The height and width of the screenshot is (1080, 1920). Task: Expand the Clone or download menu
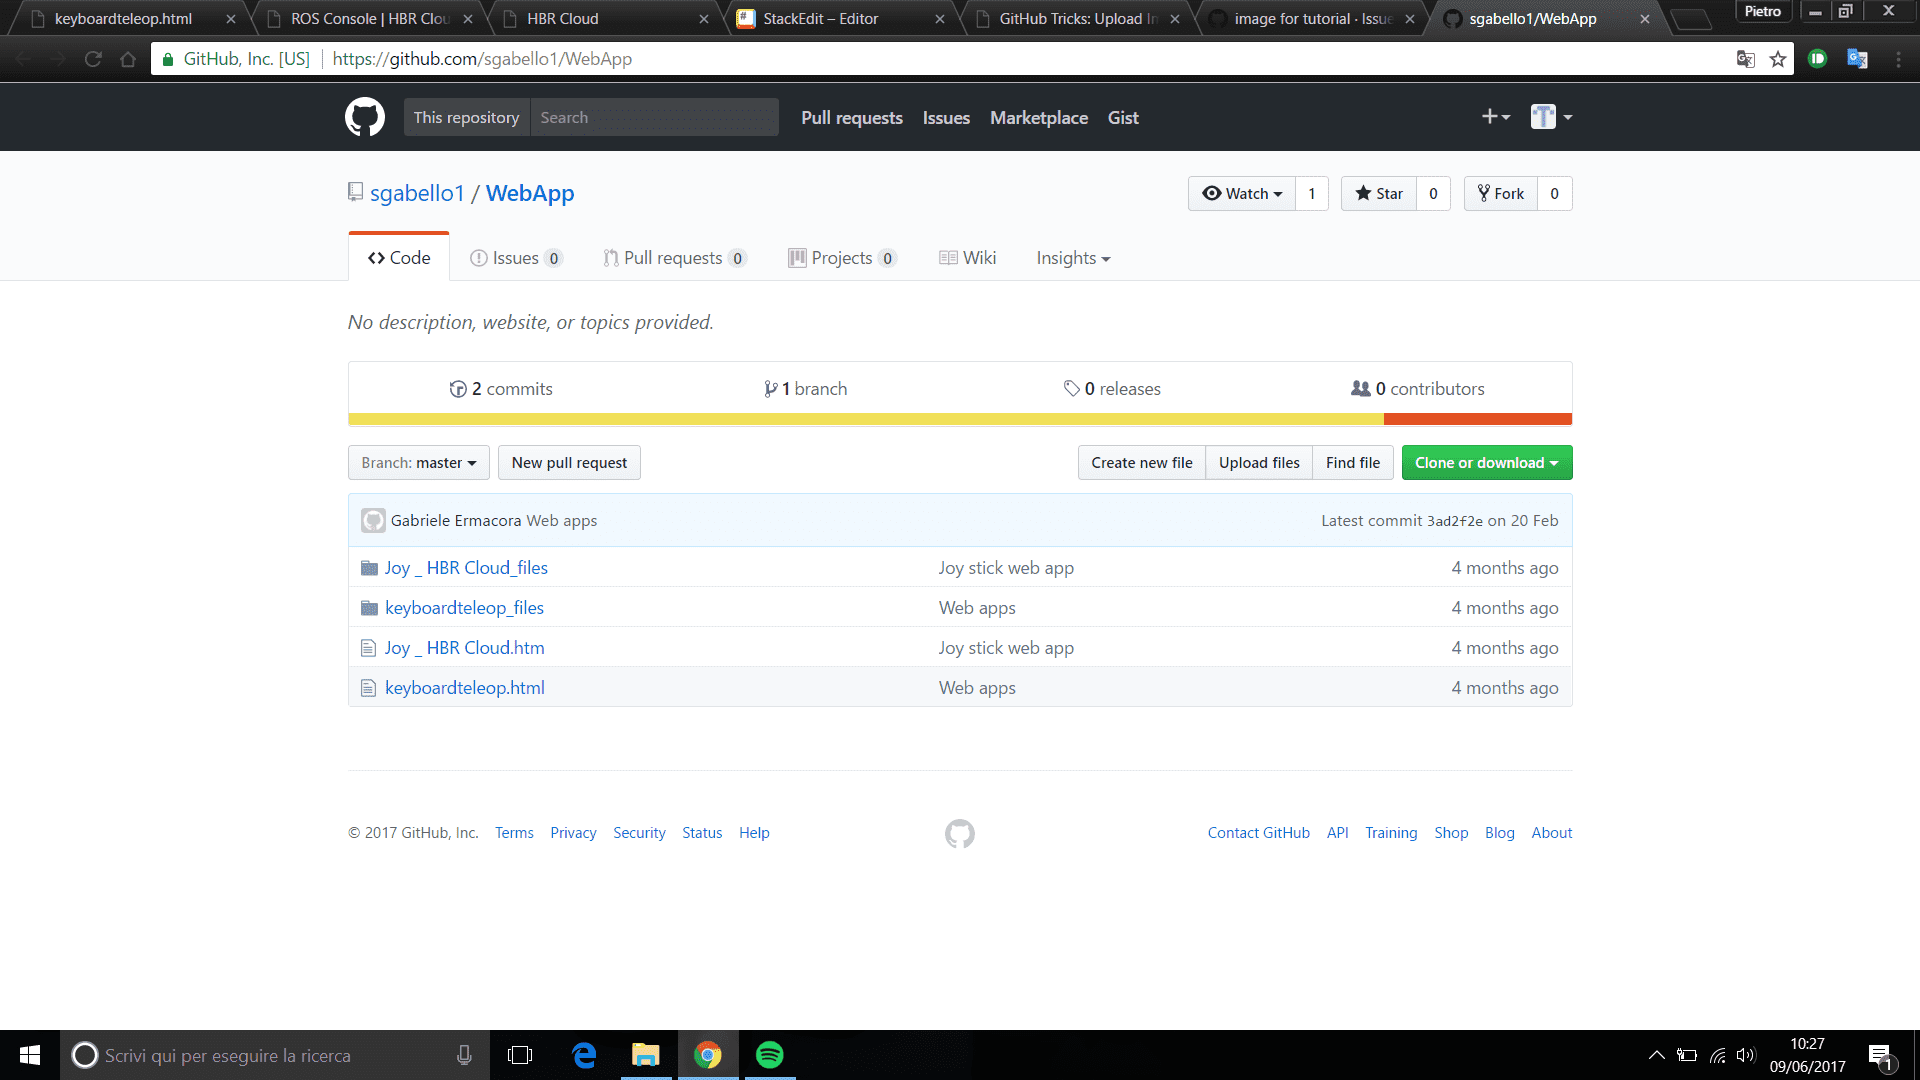(x=1486, y=463)
